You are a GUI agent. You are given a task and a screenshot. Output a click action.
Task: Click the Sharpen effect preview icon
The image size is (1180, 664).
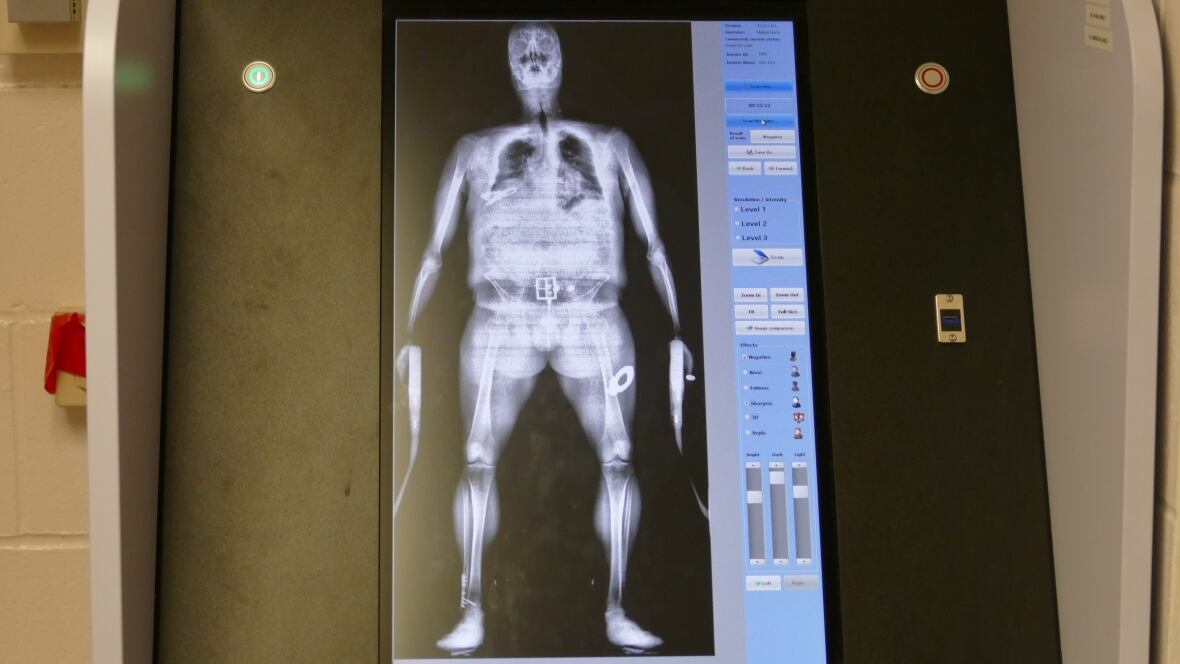796,402
